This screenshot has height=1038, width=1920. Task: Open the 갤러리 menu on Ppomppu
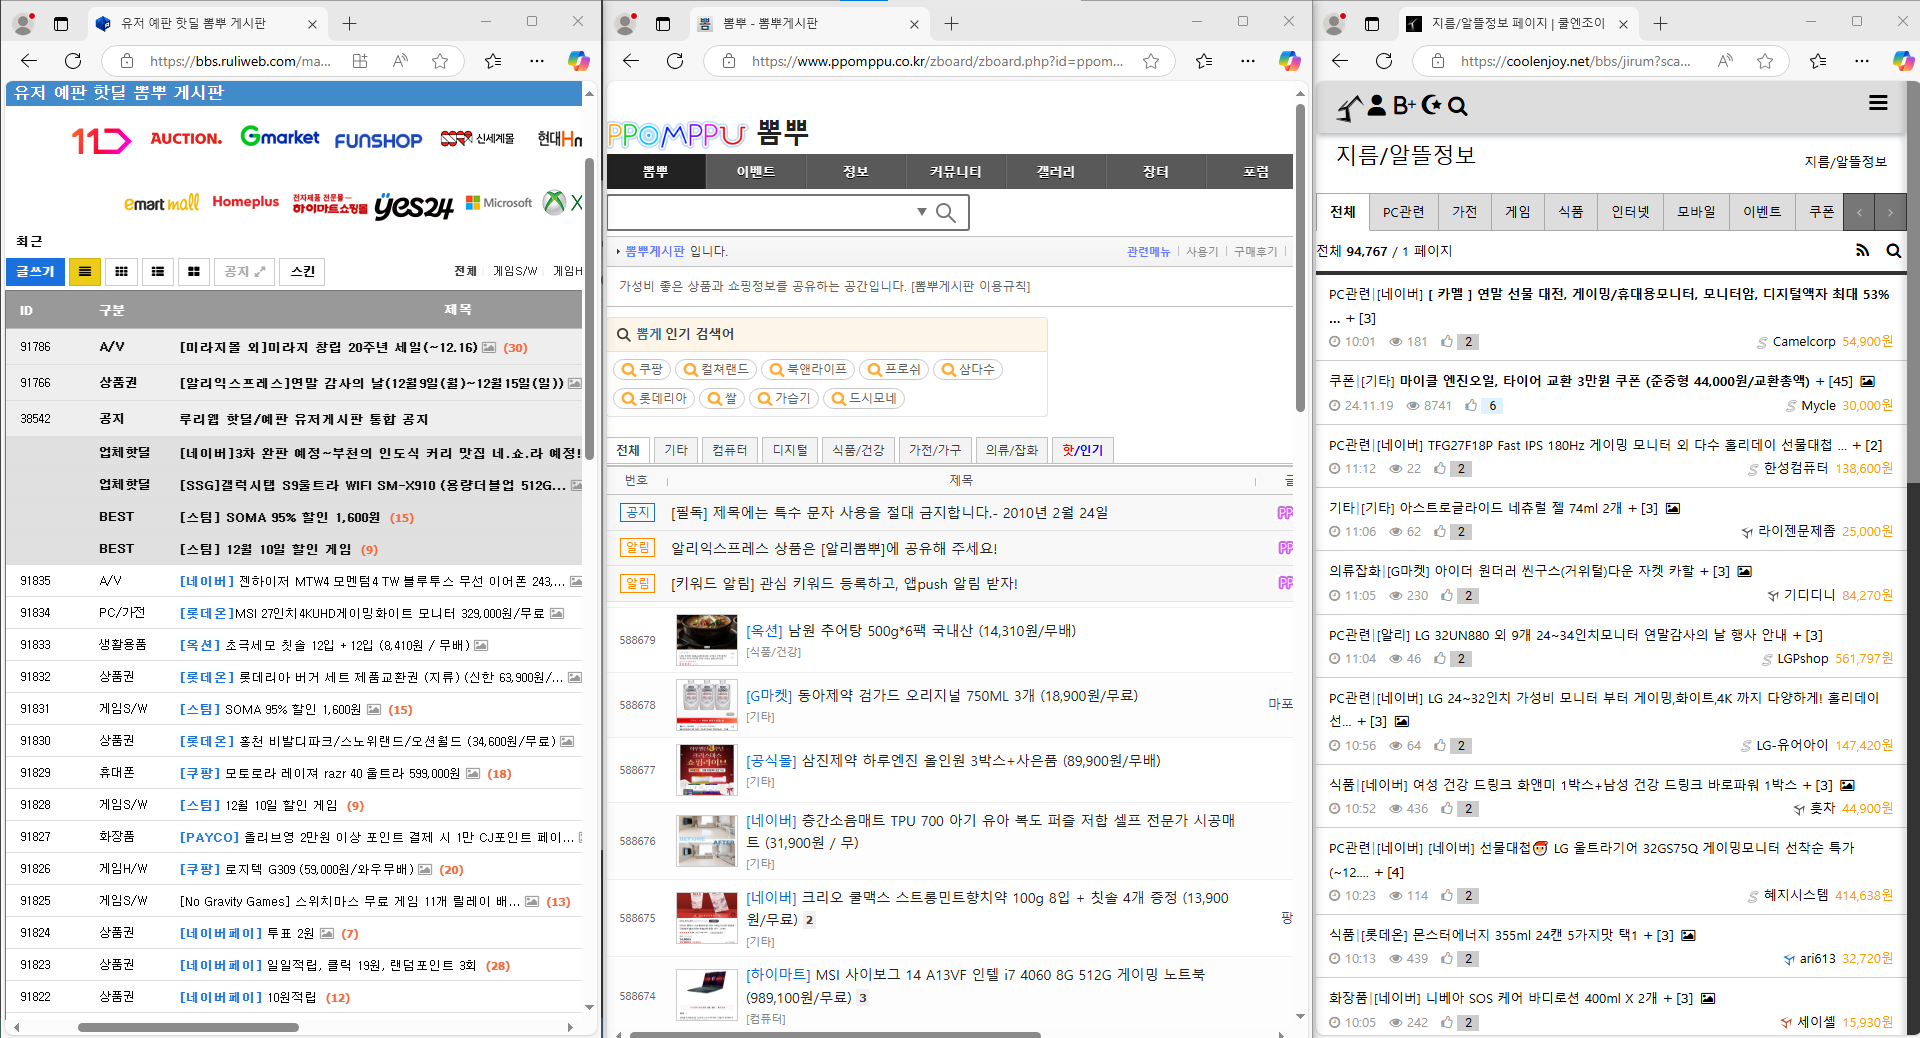[x=1055, y=172]
